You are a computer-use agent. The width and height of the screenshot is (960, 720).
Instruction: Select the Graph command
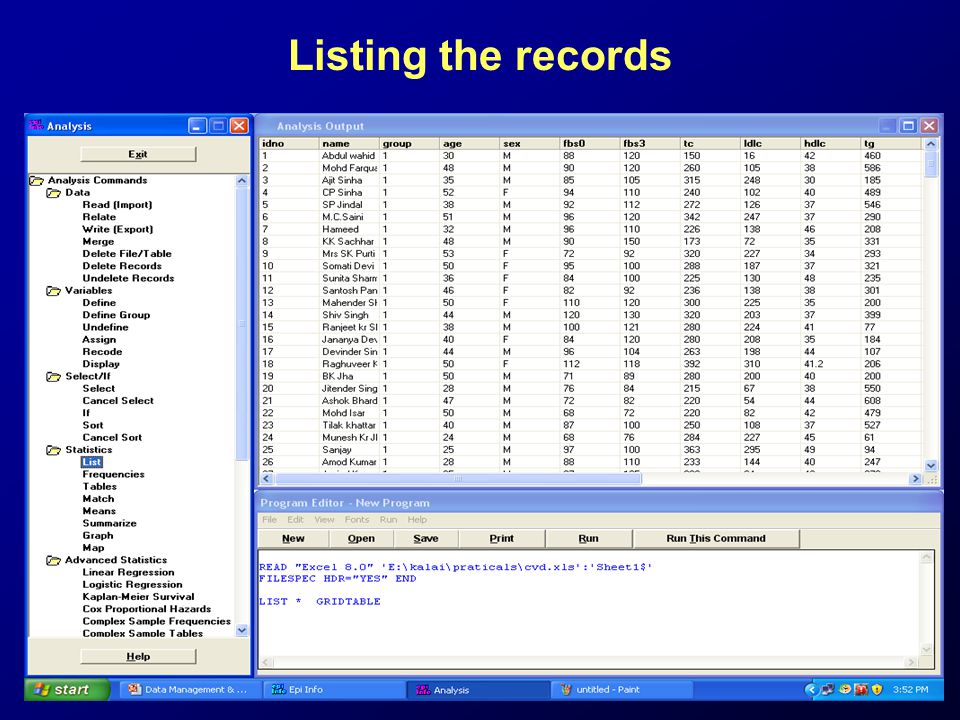98,536
